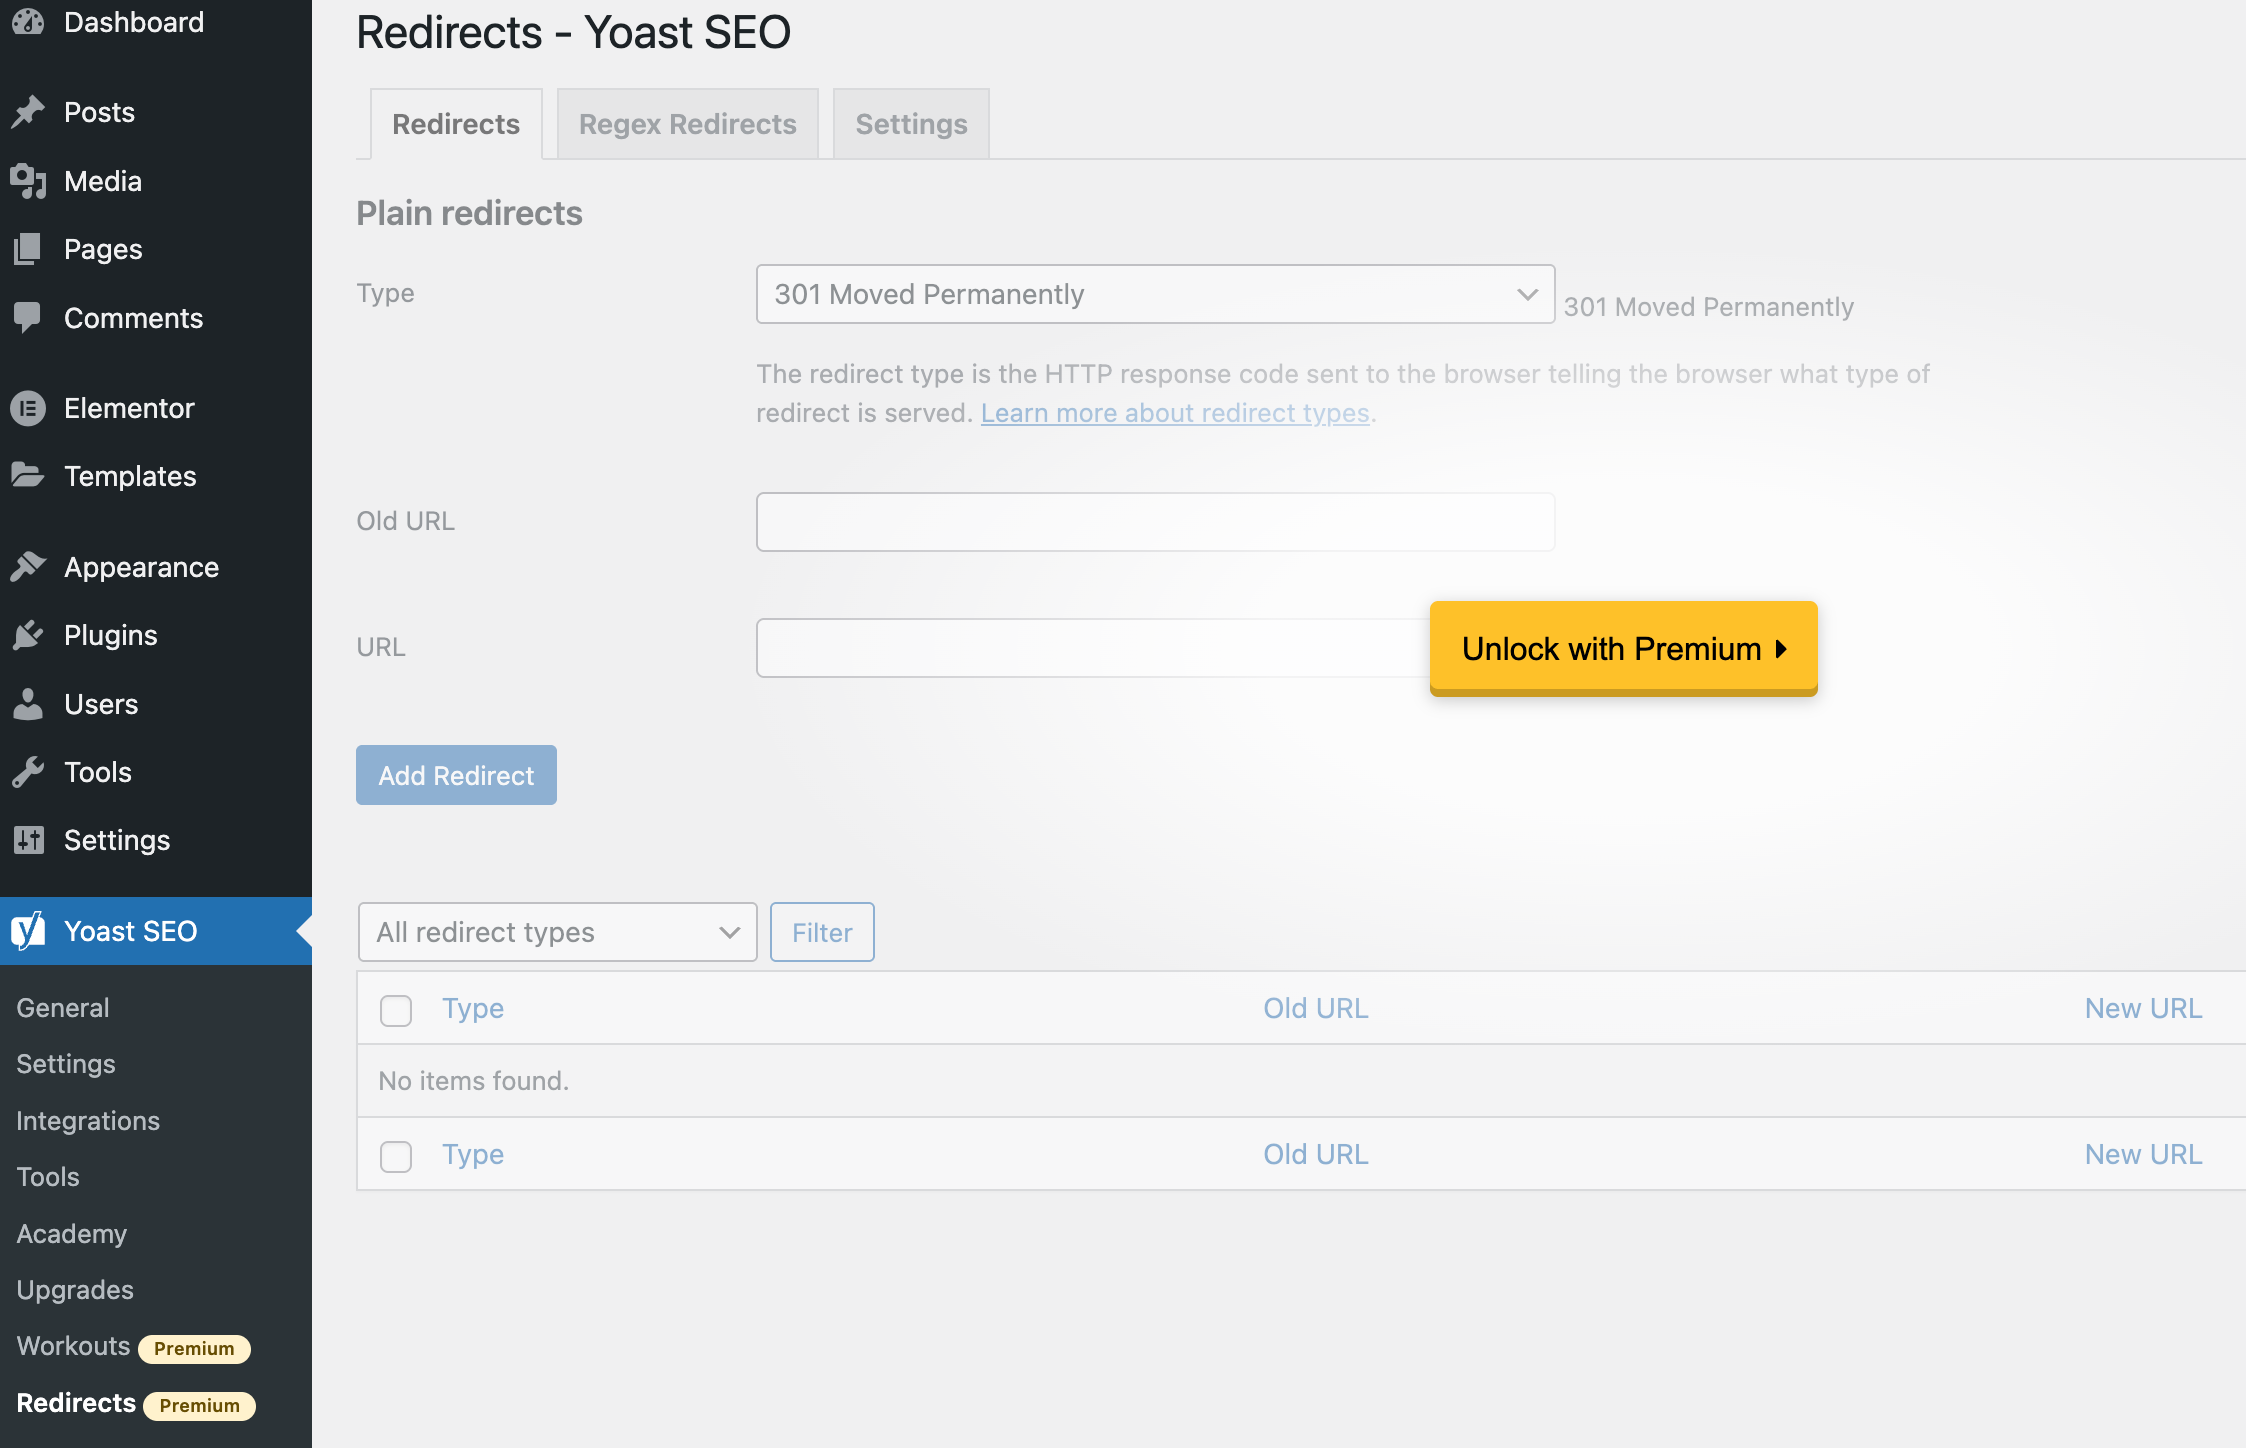Screen dimensions: 2246x1448
Task: Select the Posts pushpin icon
Action: pos(28,111)
